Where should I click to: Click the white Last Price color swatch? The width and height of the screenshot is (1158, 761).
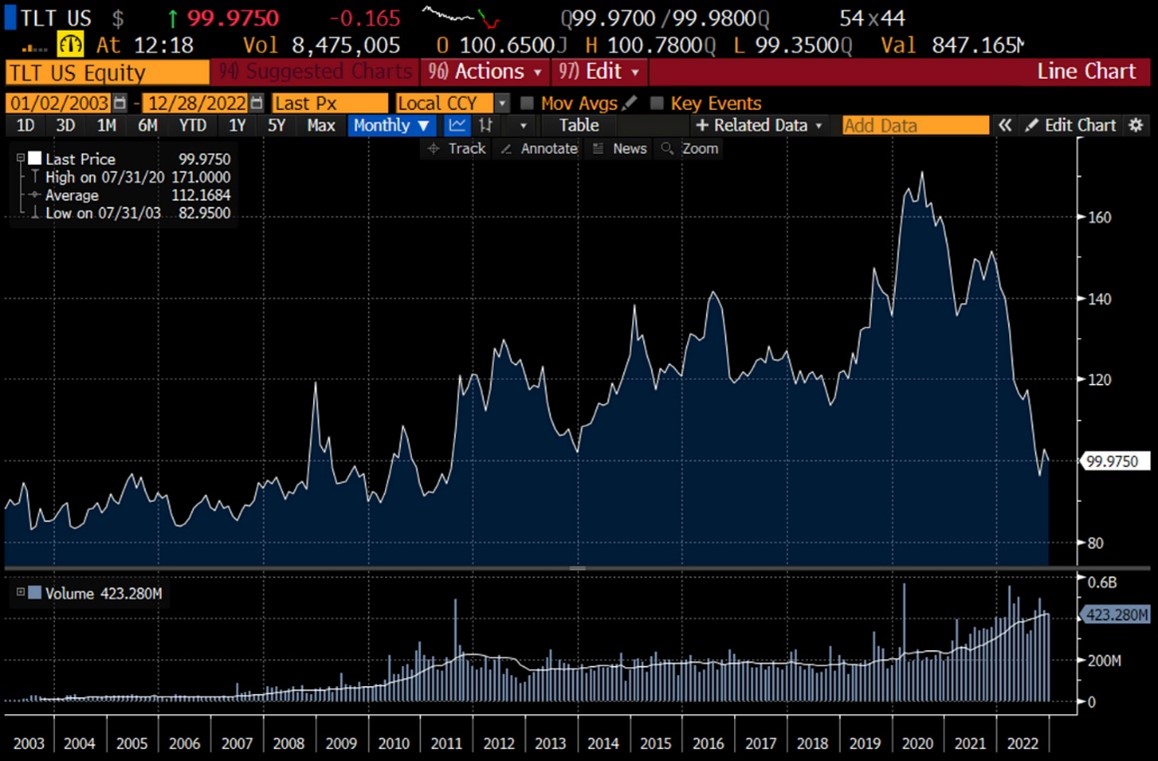35,158
